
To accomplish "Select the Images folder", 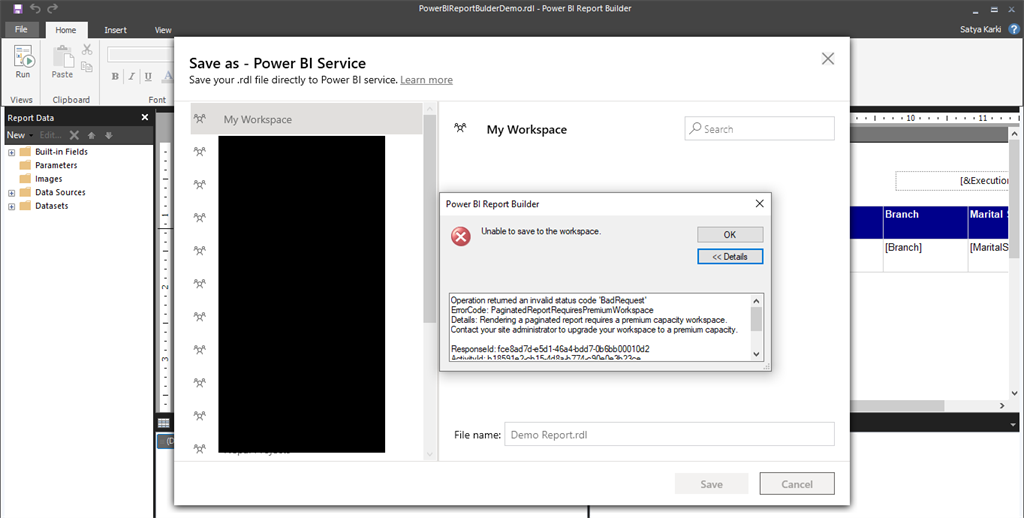I will (x=41, y=179).
